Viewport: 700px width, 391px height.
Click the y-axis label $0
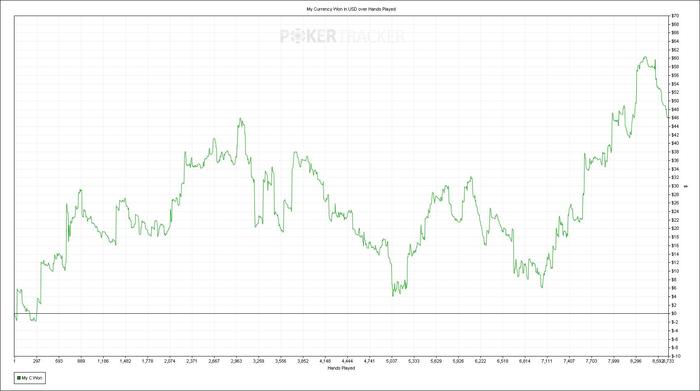[675, 313]
